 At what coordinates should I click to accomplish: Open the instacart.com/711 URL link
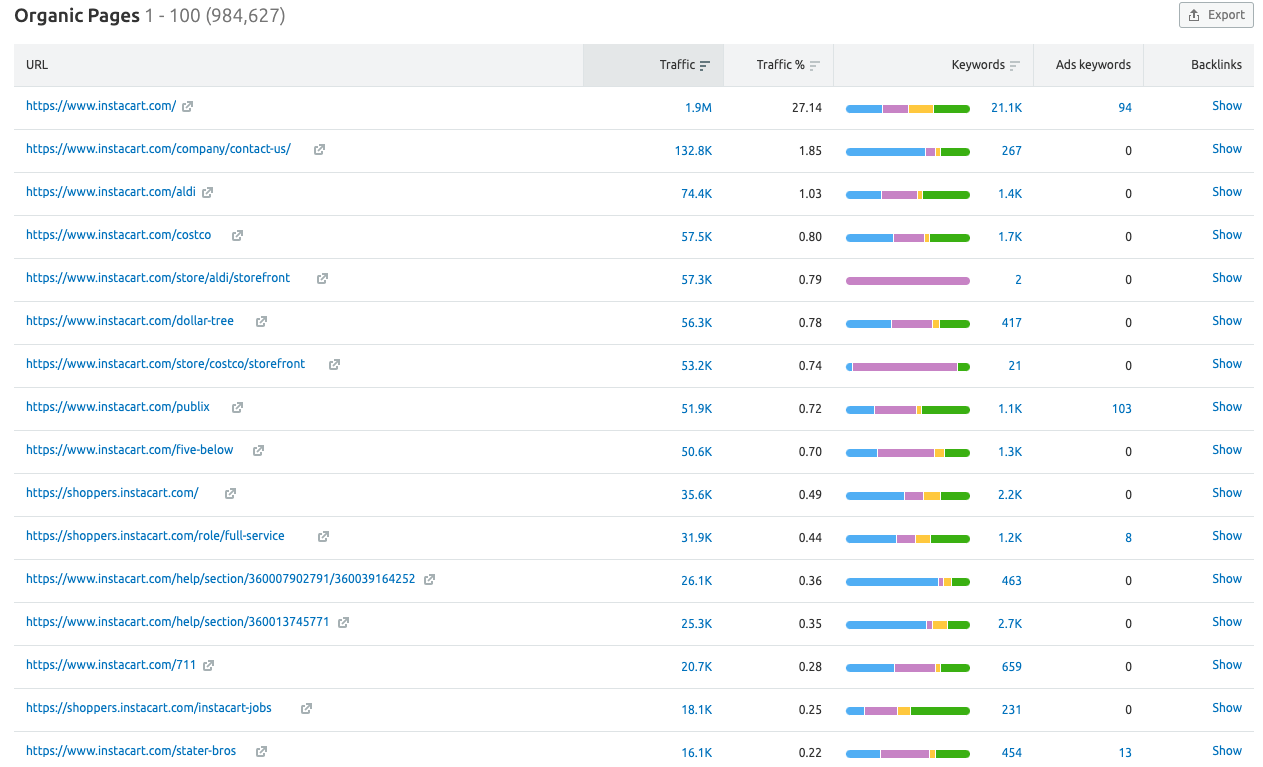click(x=111, y=665)
